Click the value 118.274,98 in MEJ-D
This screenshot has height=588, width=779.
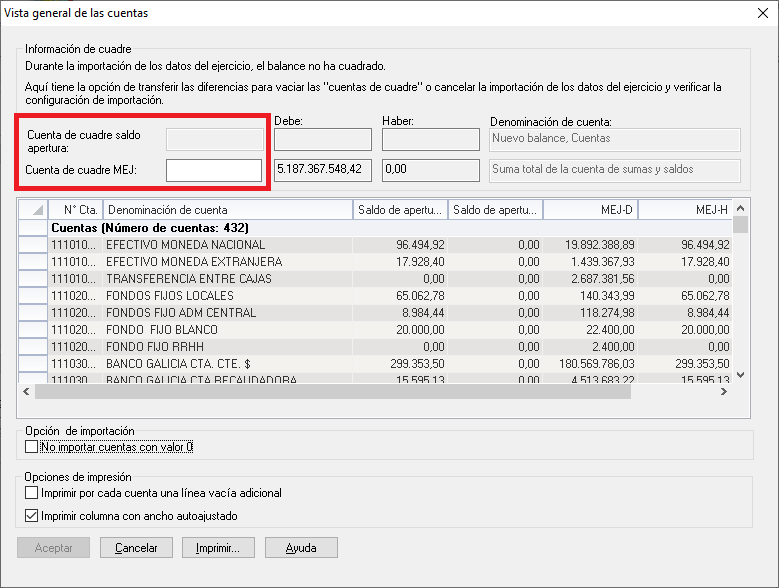(607, 312)
